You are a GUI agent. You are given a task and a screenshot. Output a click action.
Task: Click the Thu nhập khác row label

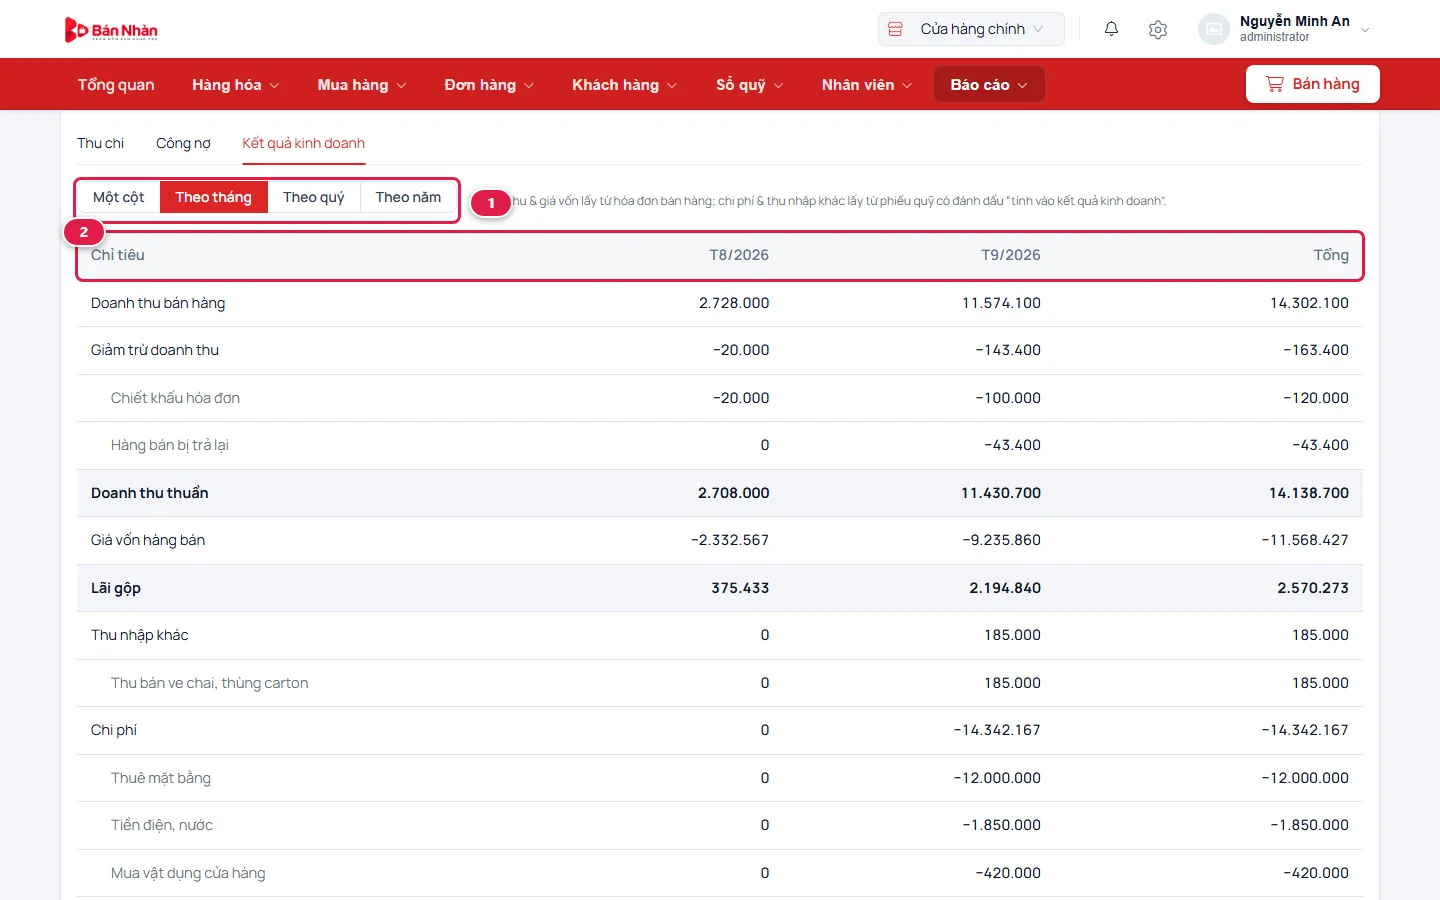click(x=140, y=635)
